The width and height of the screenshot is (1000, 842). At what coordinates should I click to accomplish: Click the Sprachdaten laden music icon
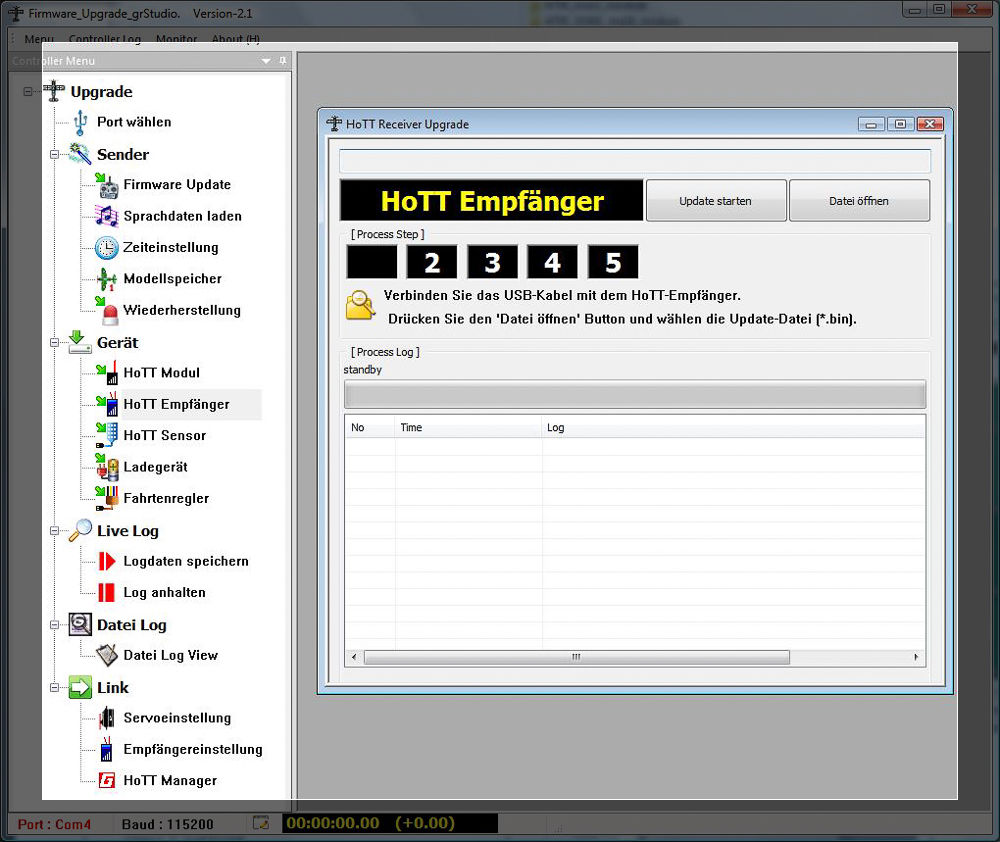click(106, 216)
